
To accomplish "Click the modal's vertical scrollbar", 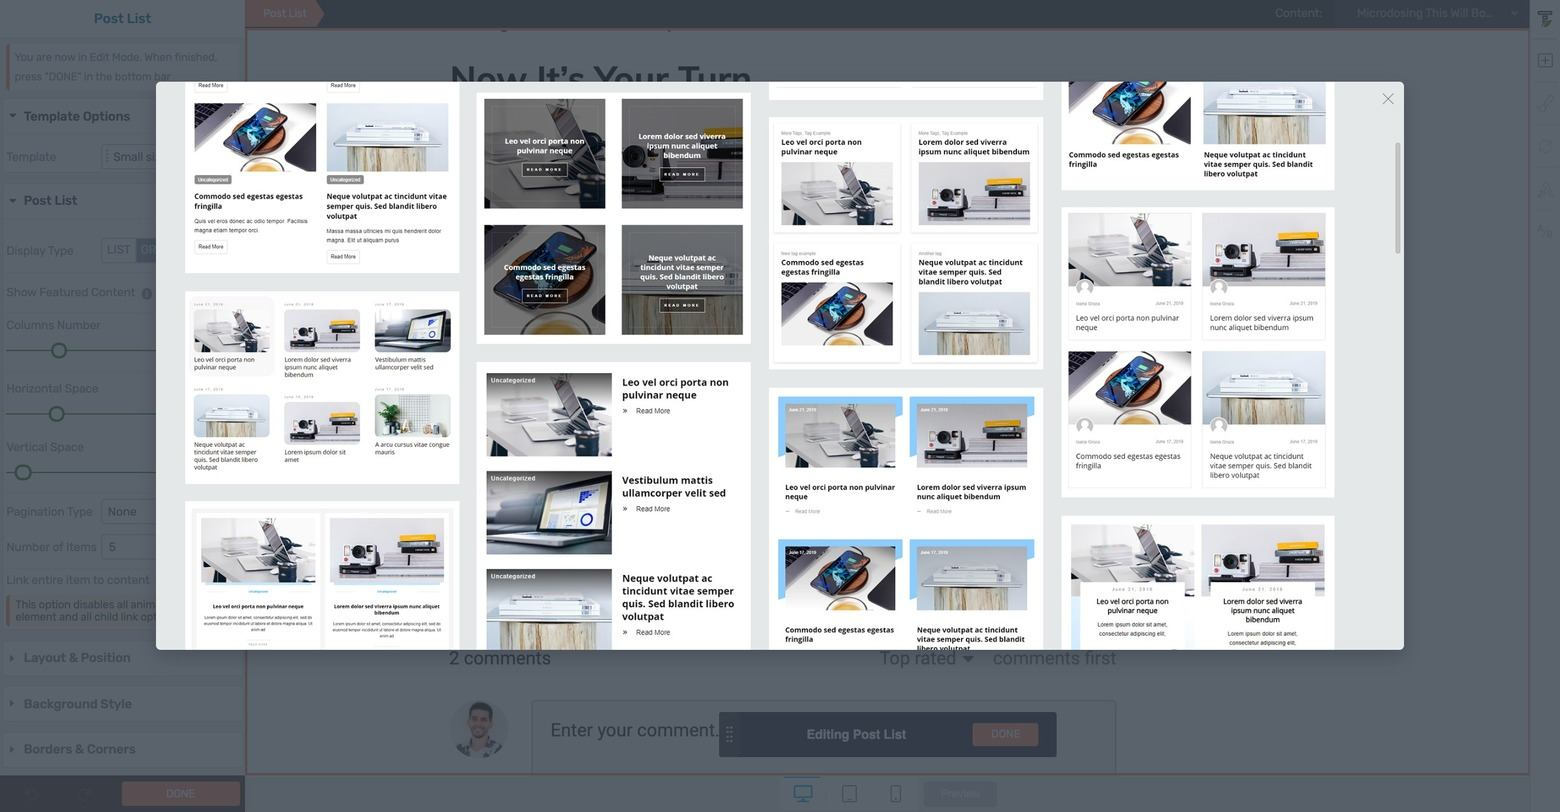I will tap(1397, 198).
